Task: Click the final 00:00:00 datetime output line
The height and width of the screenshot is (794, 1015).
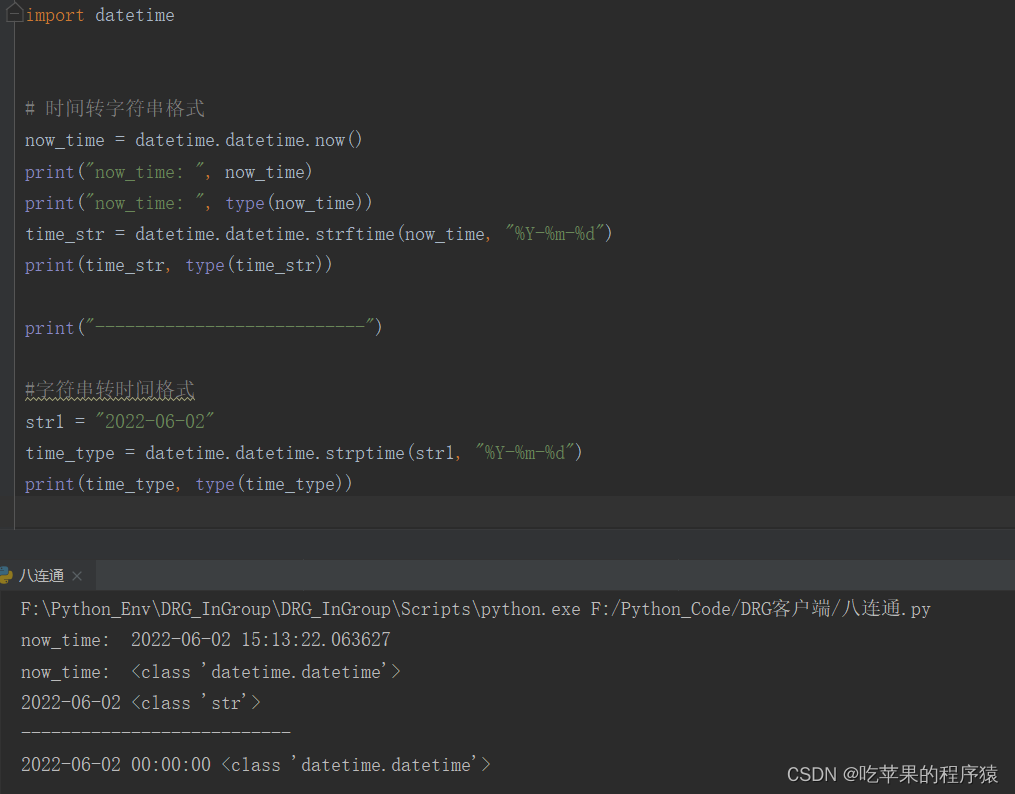Action: [x=255, y=765]
